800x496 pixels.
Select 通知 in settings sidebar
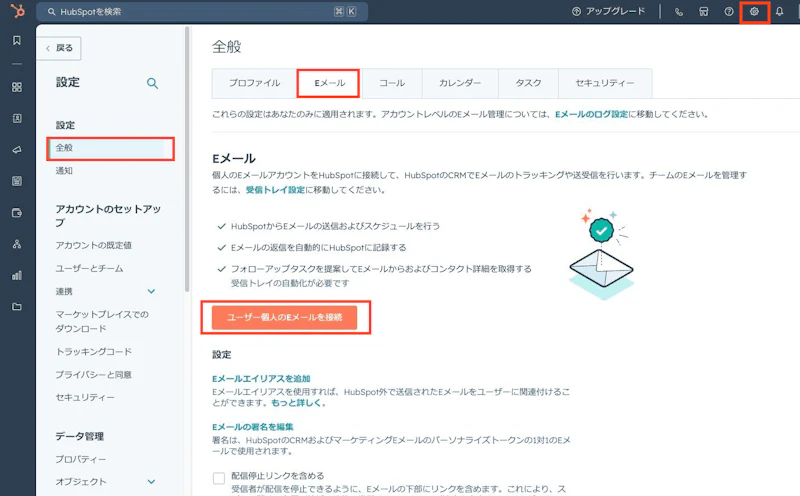click(x=64, y=171)
